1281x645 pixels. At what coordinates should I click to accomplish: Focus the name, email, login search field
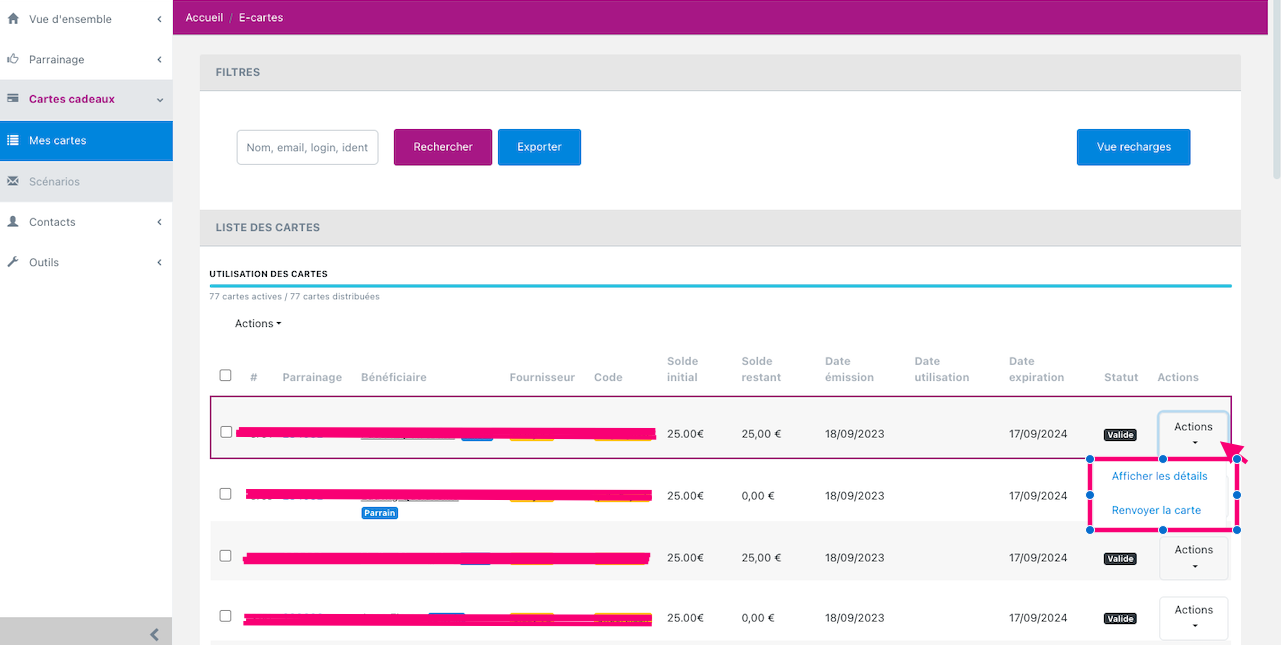point(307,147)
